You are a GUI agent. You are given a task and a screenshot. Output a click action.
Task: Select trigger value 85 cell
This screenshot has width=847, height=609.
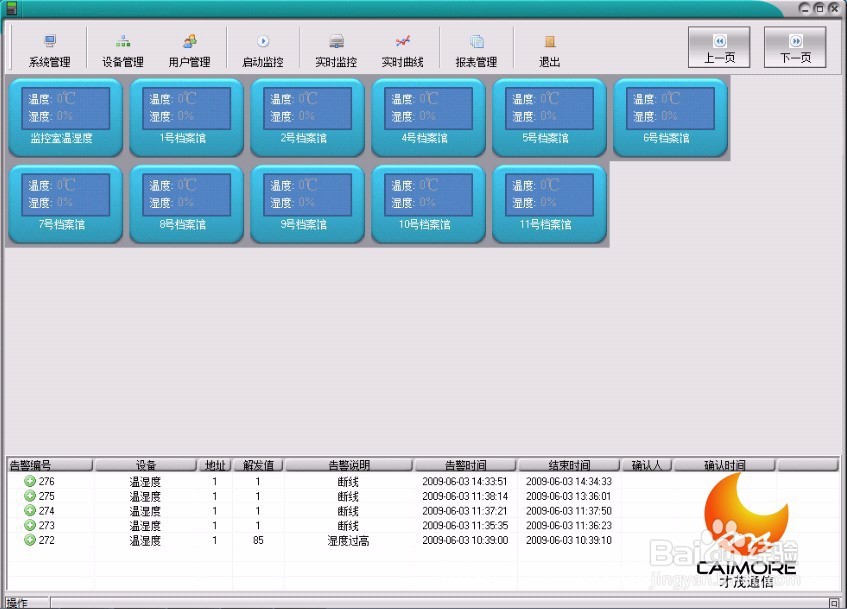(x=258, y=540)
